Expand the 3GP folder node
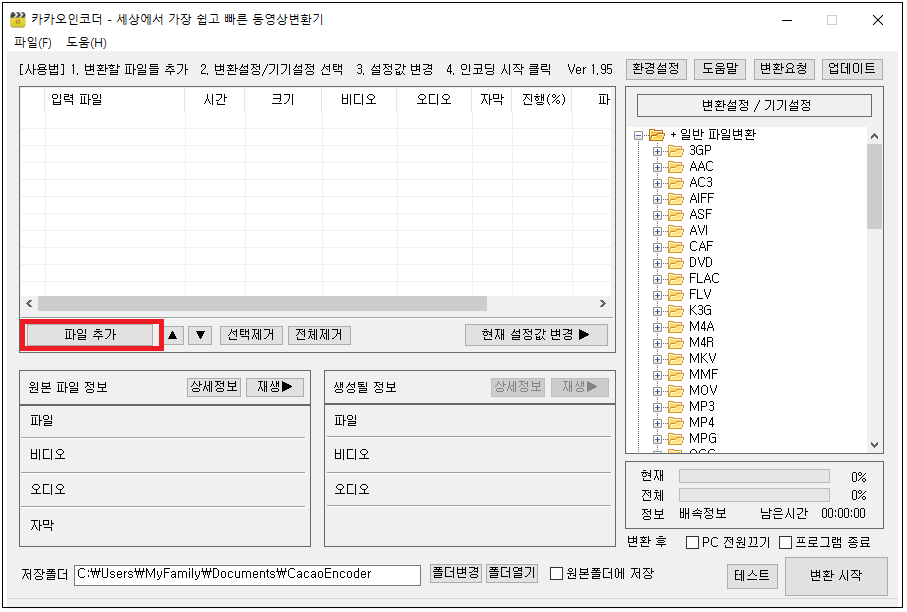The width and height of the screenshot is (907, 612). pyautogui.click(x=657, y=152)
